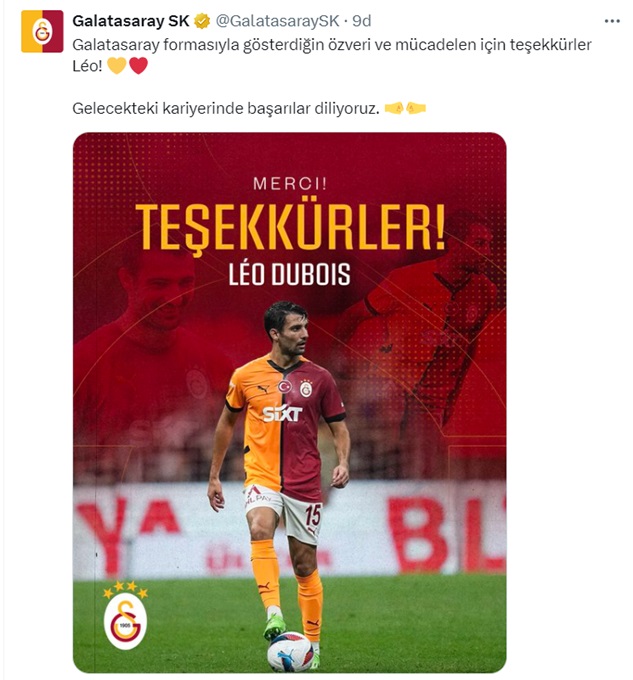Click the left fist bump emoji
Viewport: 633px width, 680px height.
pos(394,108)
